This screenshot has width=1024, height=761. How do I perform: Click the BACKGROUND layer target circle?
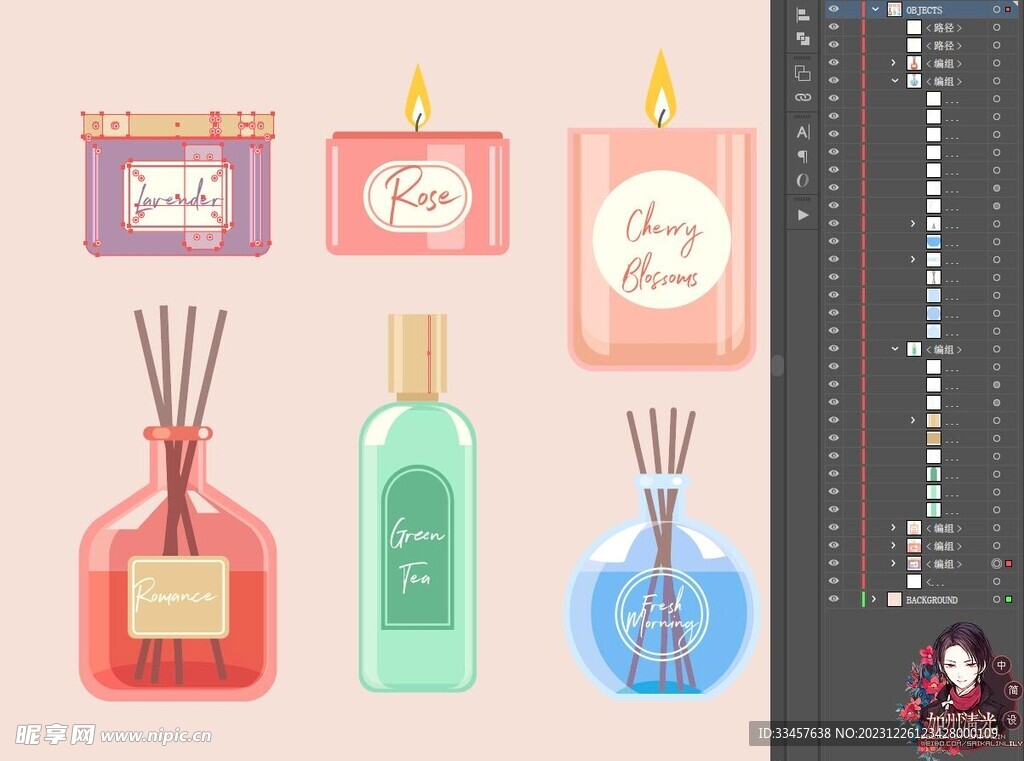click(997, 599)
